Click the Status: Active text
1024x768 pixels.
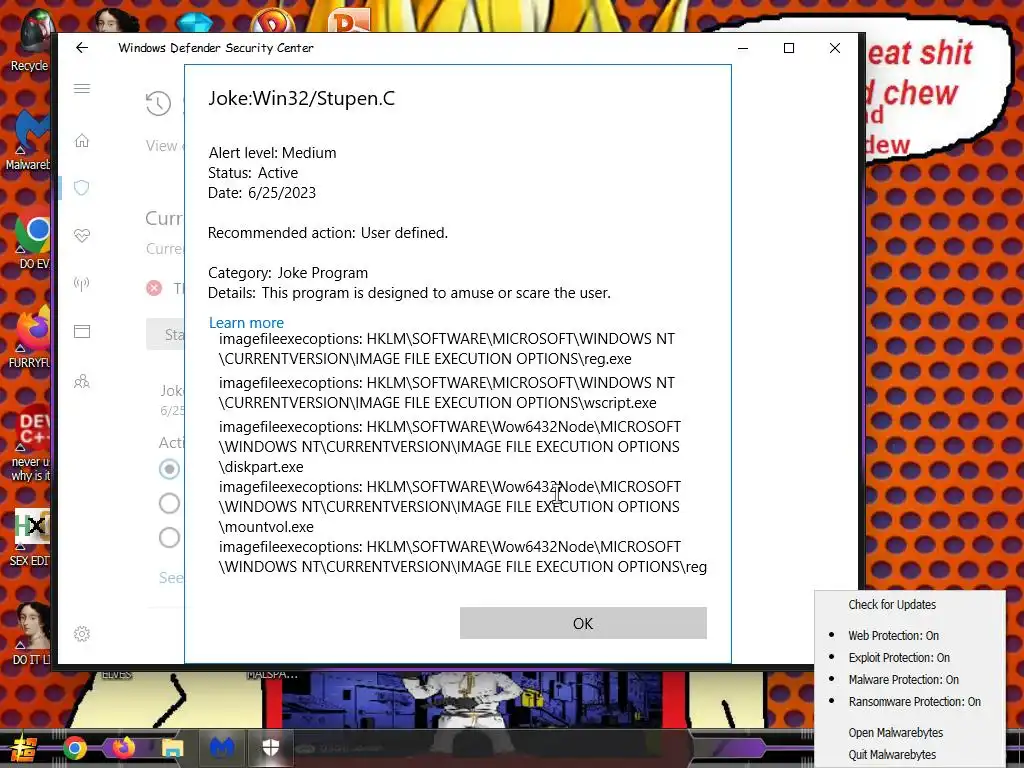[x=253, y=173]
